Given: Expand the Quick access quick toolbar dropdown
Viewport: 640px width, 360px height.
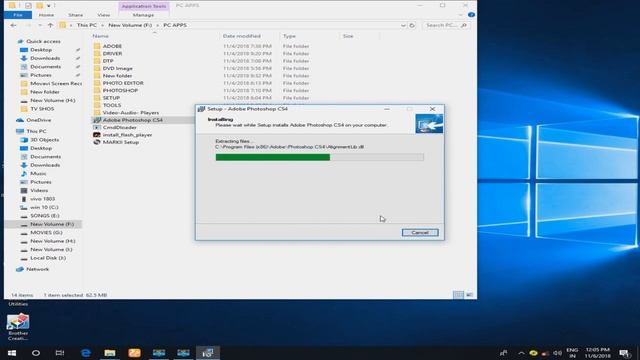Looking at the screenshot, I should 49,6.
